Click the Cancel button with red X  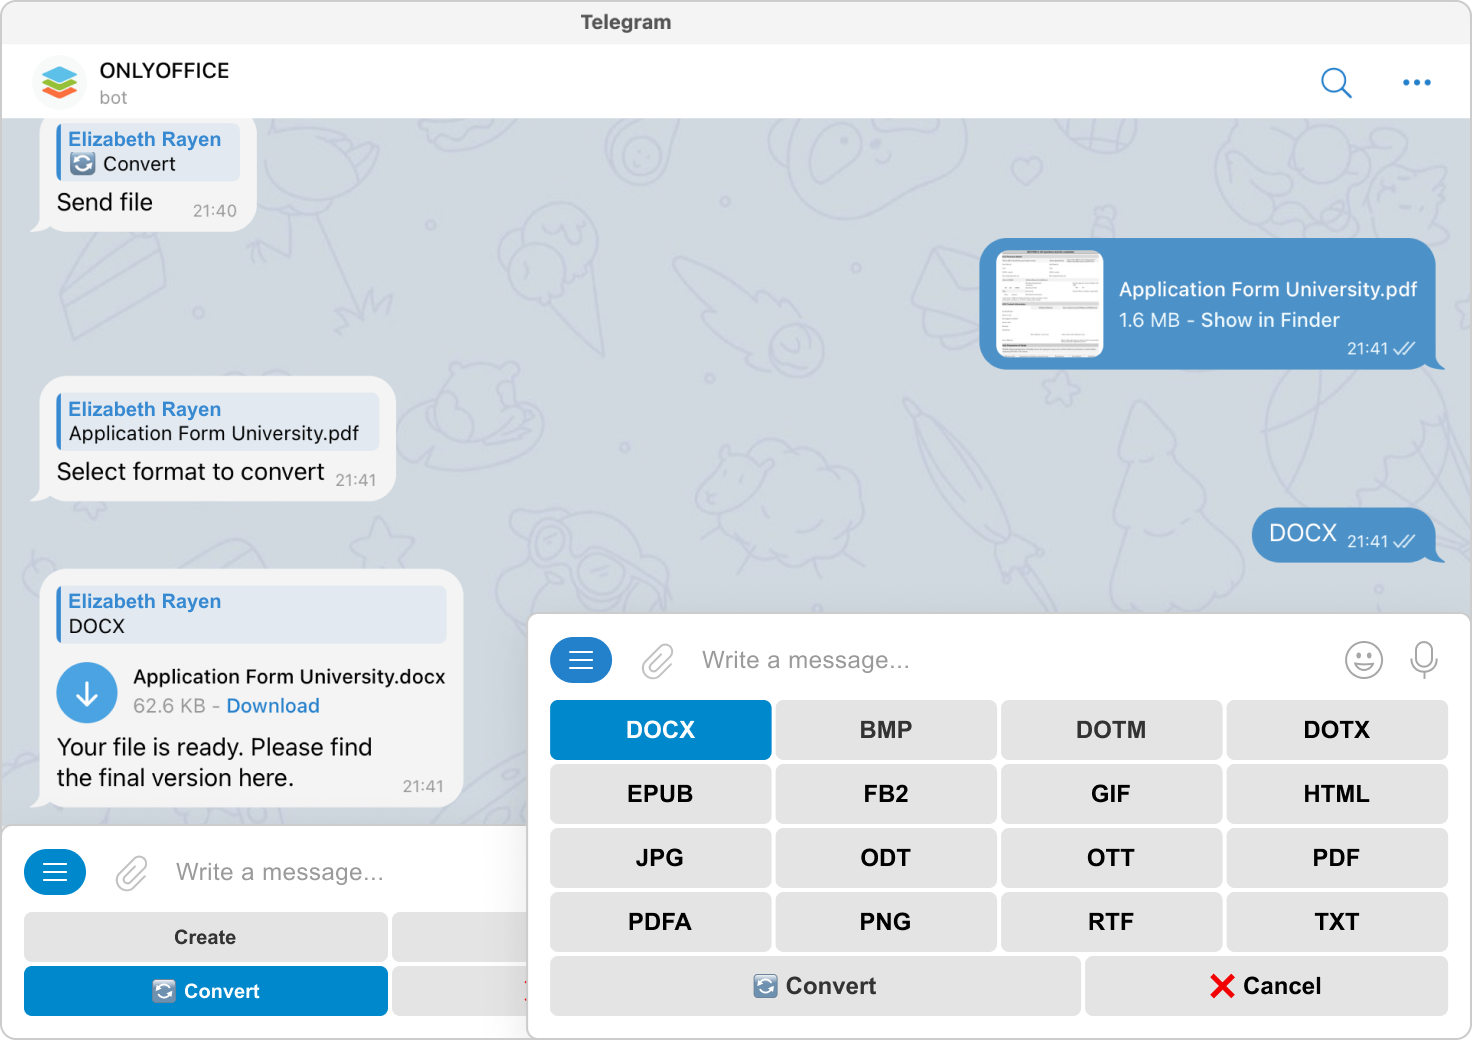pyautogui.click(x=1266, y=986)
